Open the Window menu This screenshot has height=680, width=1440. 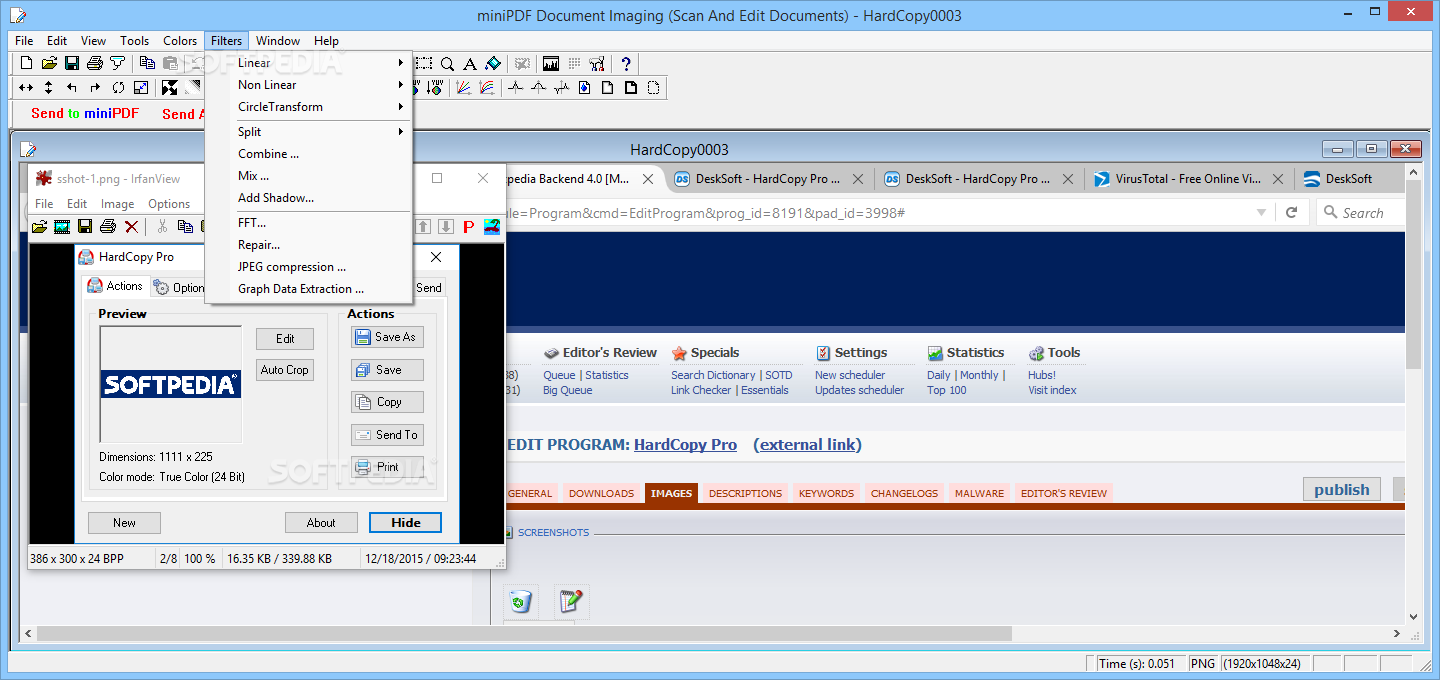278,41
